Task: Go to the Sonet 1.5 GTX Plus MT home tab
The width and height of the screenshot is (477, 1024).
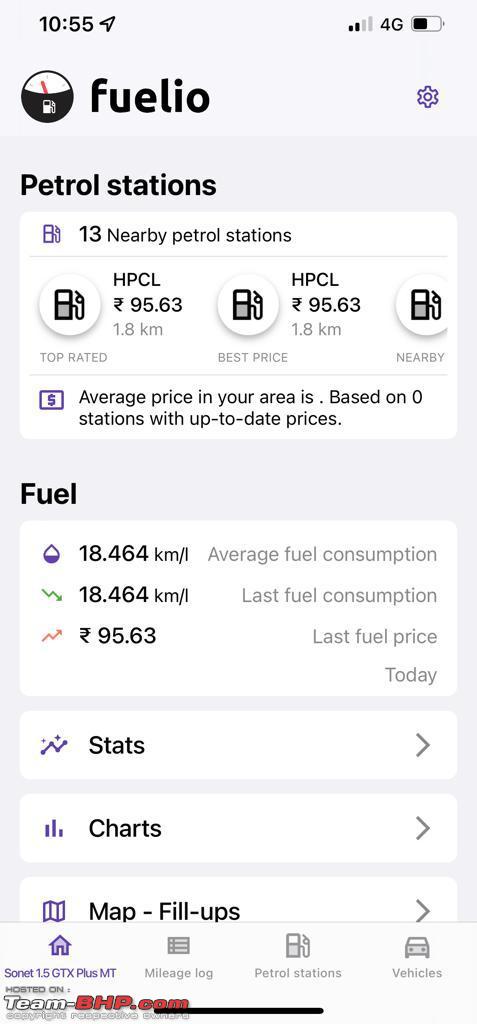Action: pos(60,958)
